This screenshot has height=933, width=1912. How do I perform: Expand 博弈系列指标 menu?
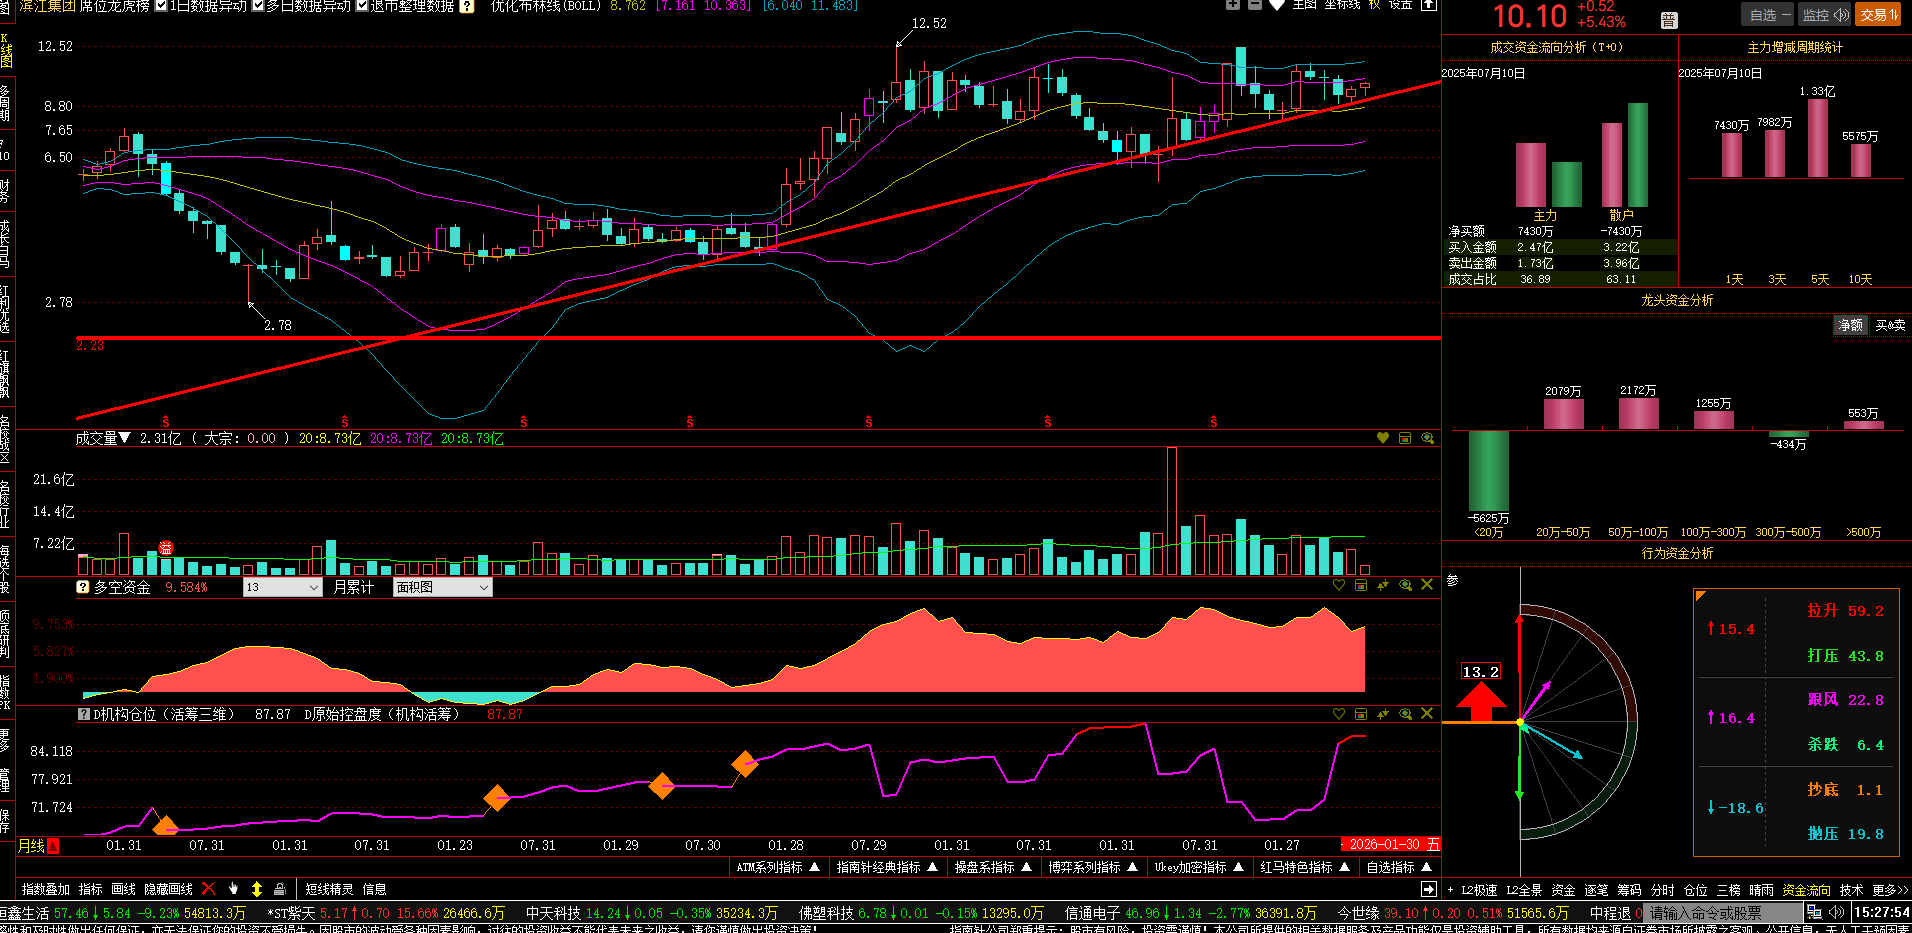click(x=1093, y=867)
